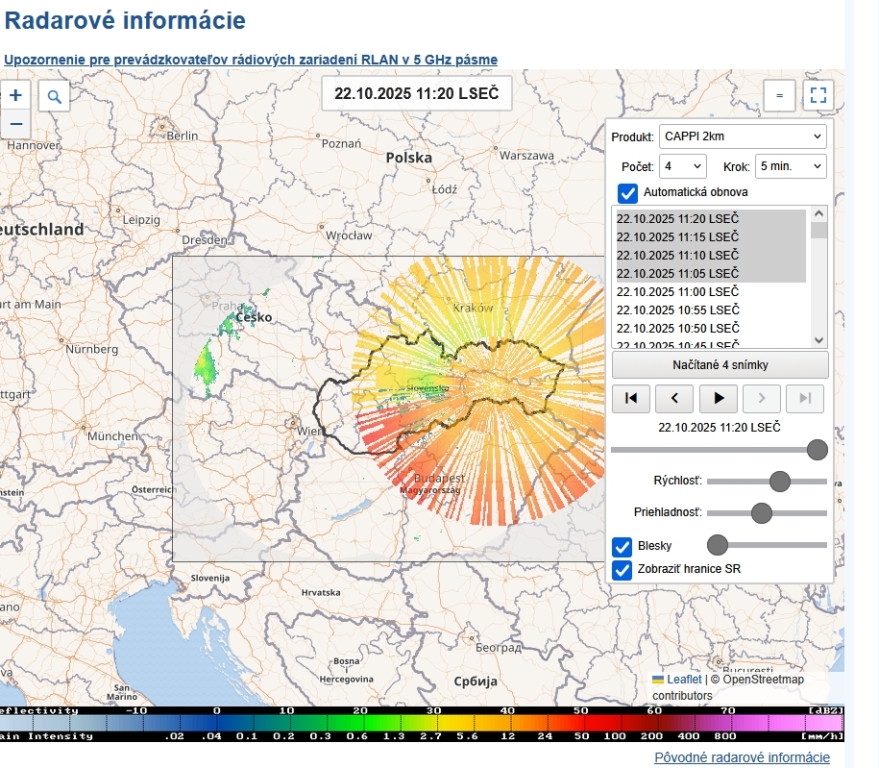Image resolution: width=879 pixels, height=768 pixels.
Task: Click the Načítané 4 snímky button
Action: (x=720, y=364)
